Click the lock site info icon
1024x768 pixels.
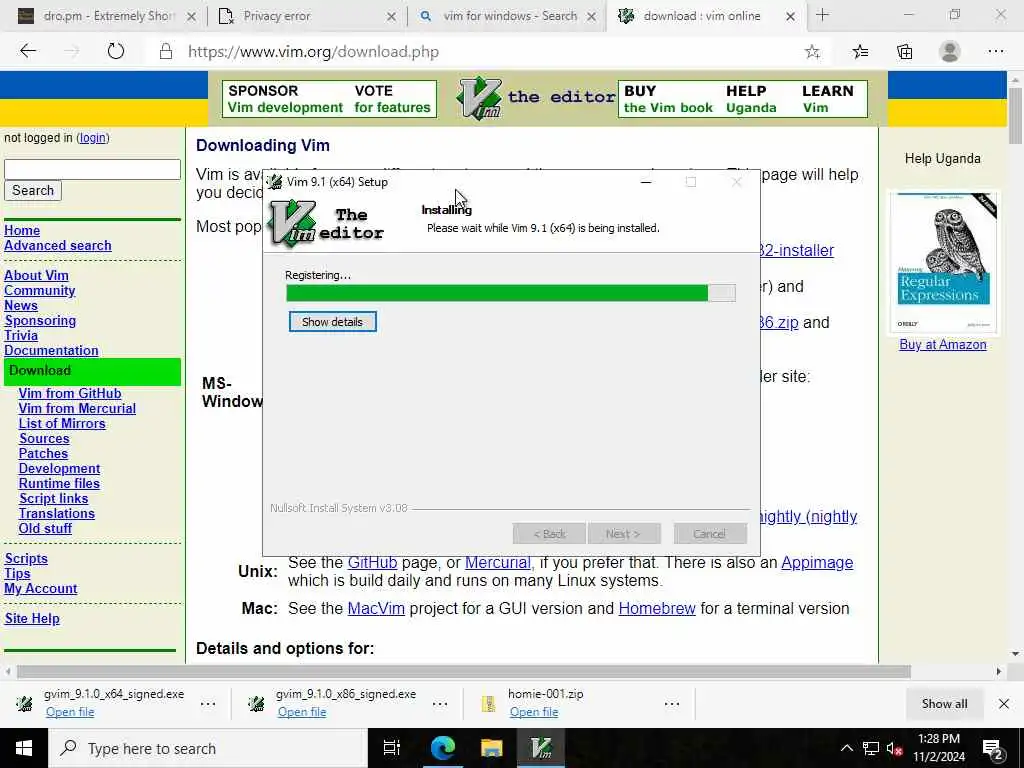click(166, 52)
